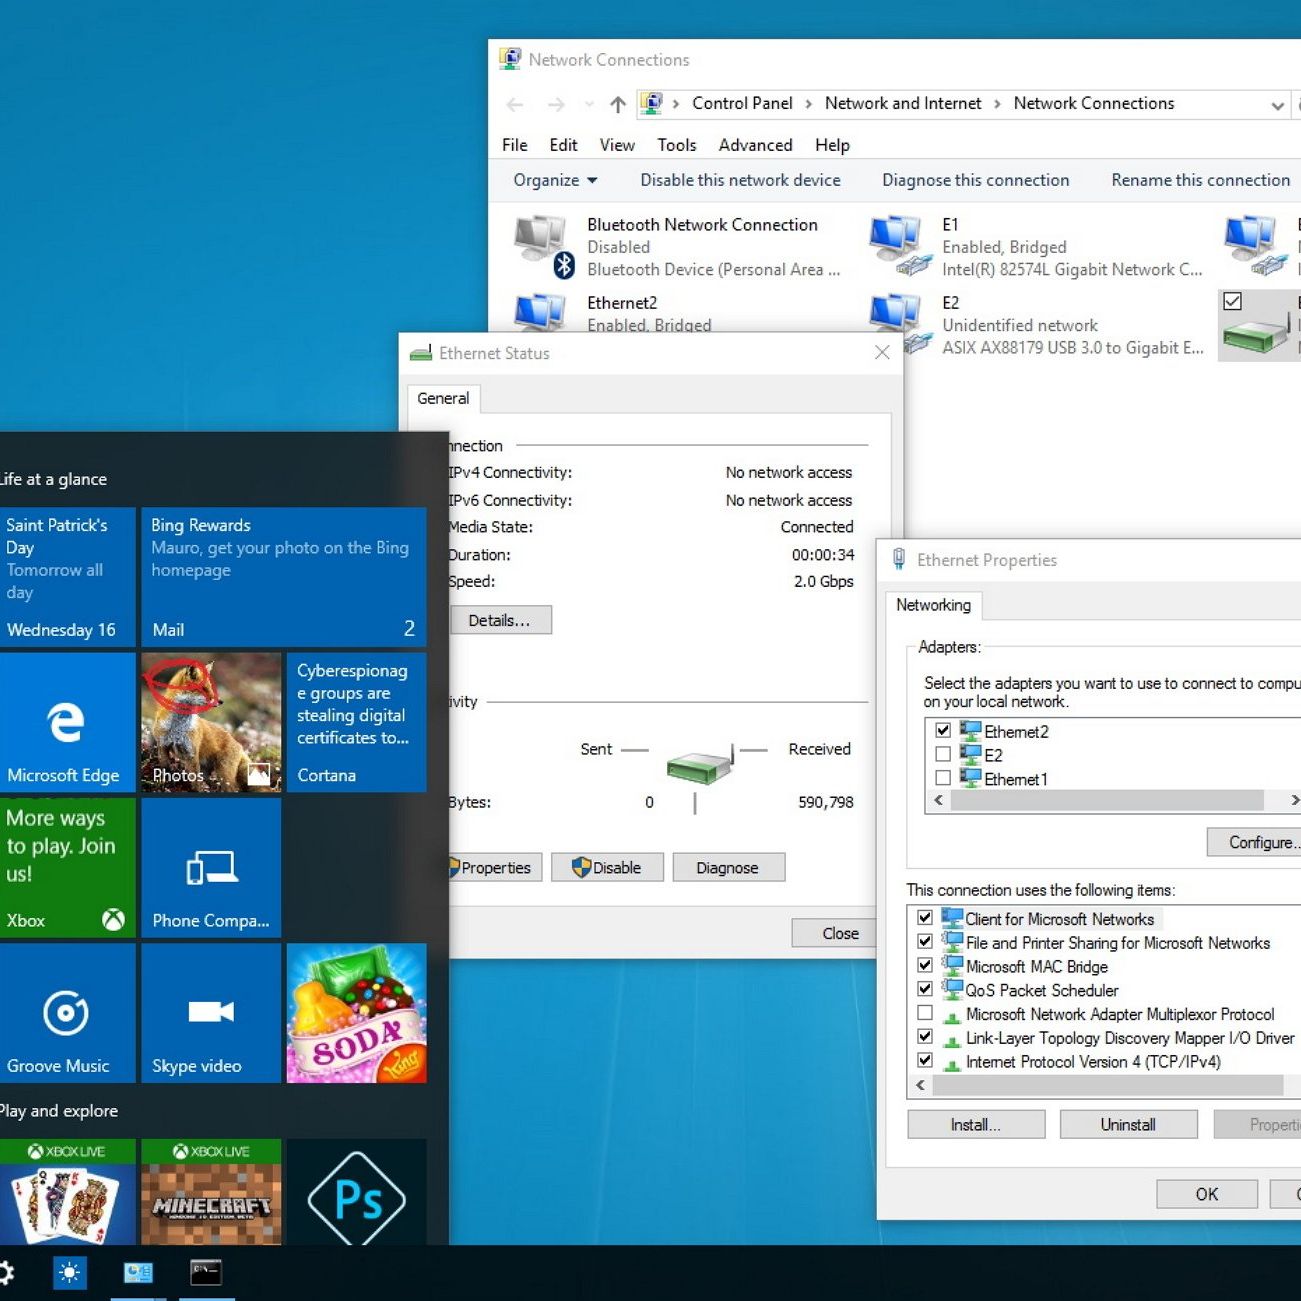Image resolution: width=1301 pixels, height=1301 pixels.
Task: Open the Microsoft Edge tile
Action: tap(67, 722)
